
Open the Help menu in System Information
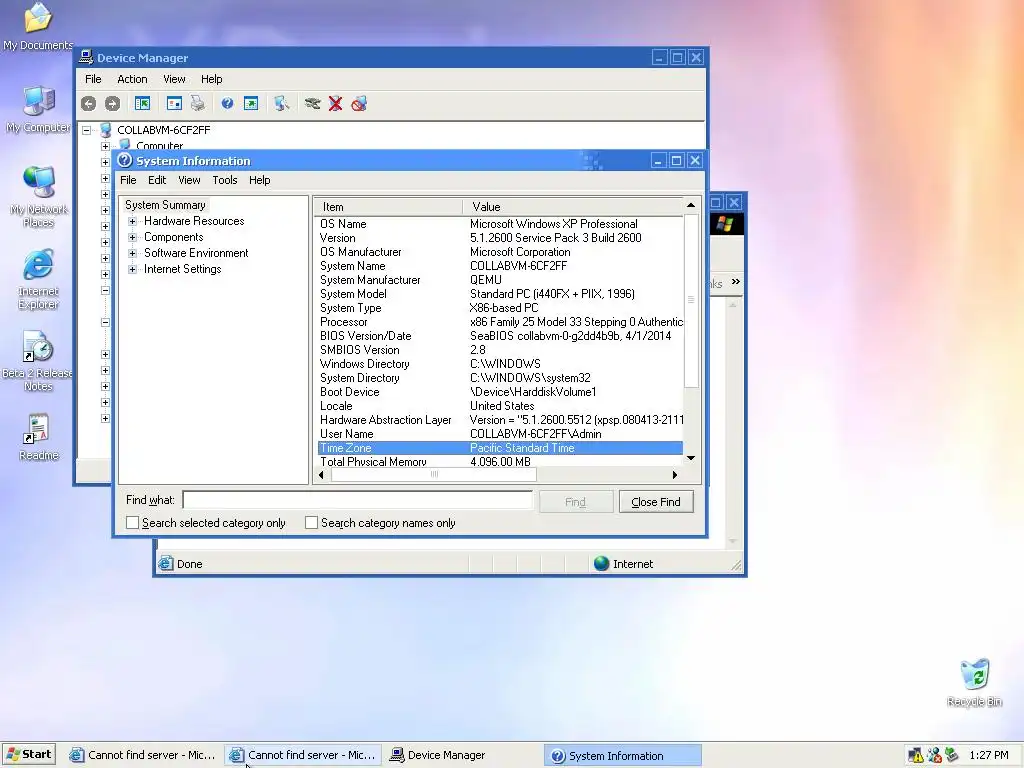[x=259, y=180]
